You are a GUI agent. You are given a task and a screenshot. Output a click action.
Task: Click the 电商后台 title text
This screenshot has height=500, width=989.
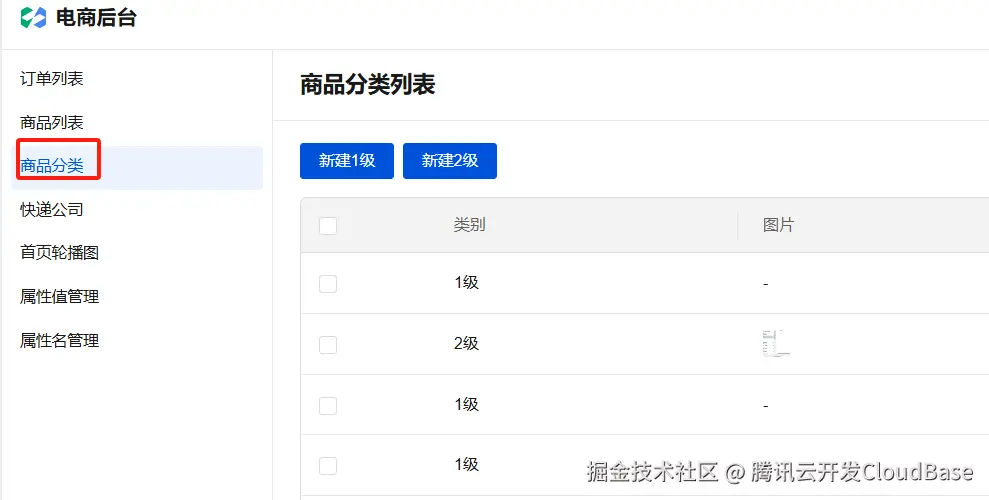tap(96, 17)
